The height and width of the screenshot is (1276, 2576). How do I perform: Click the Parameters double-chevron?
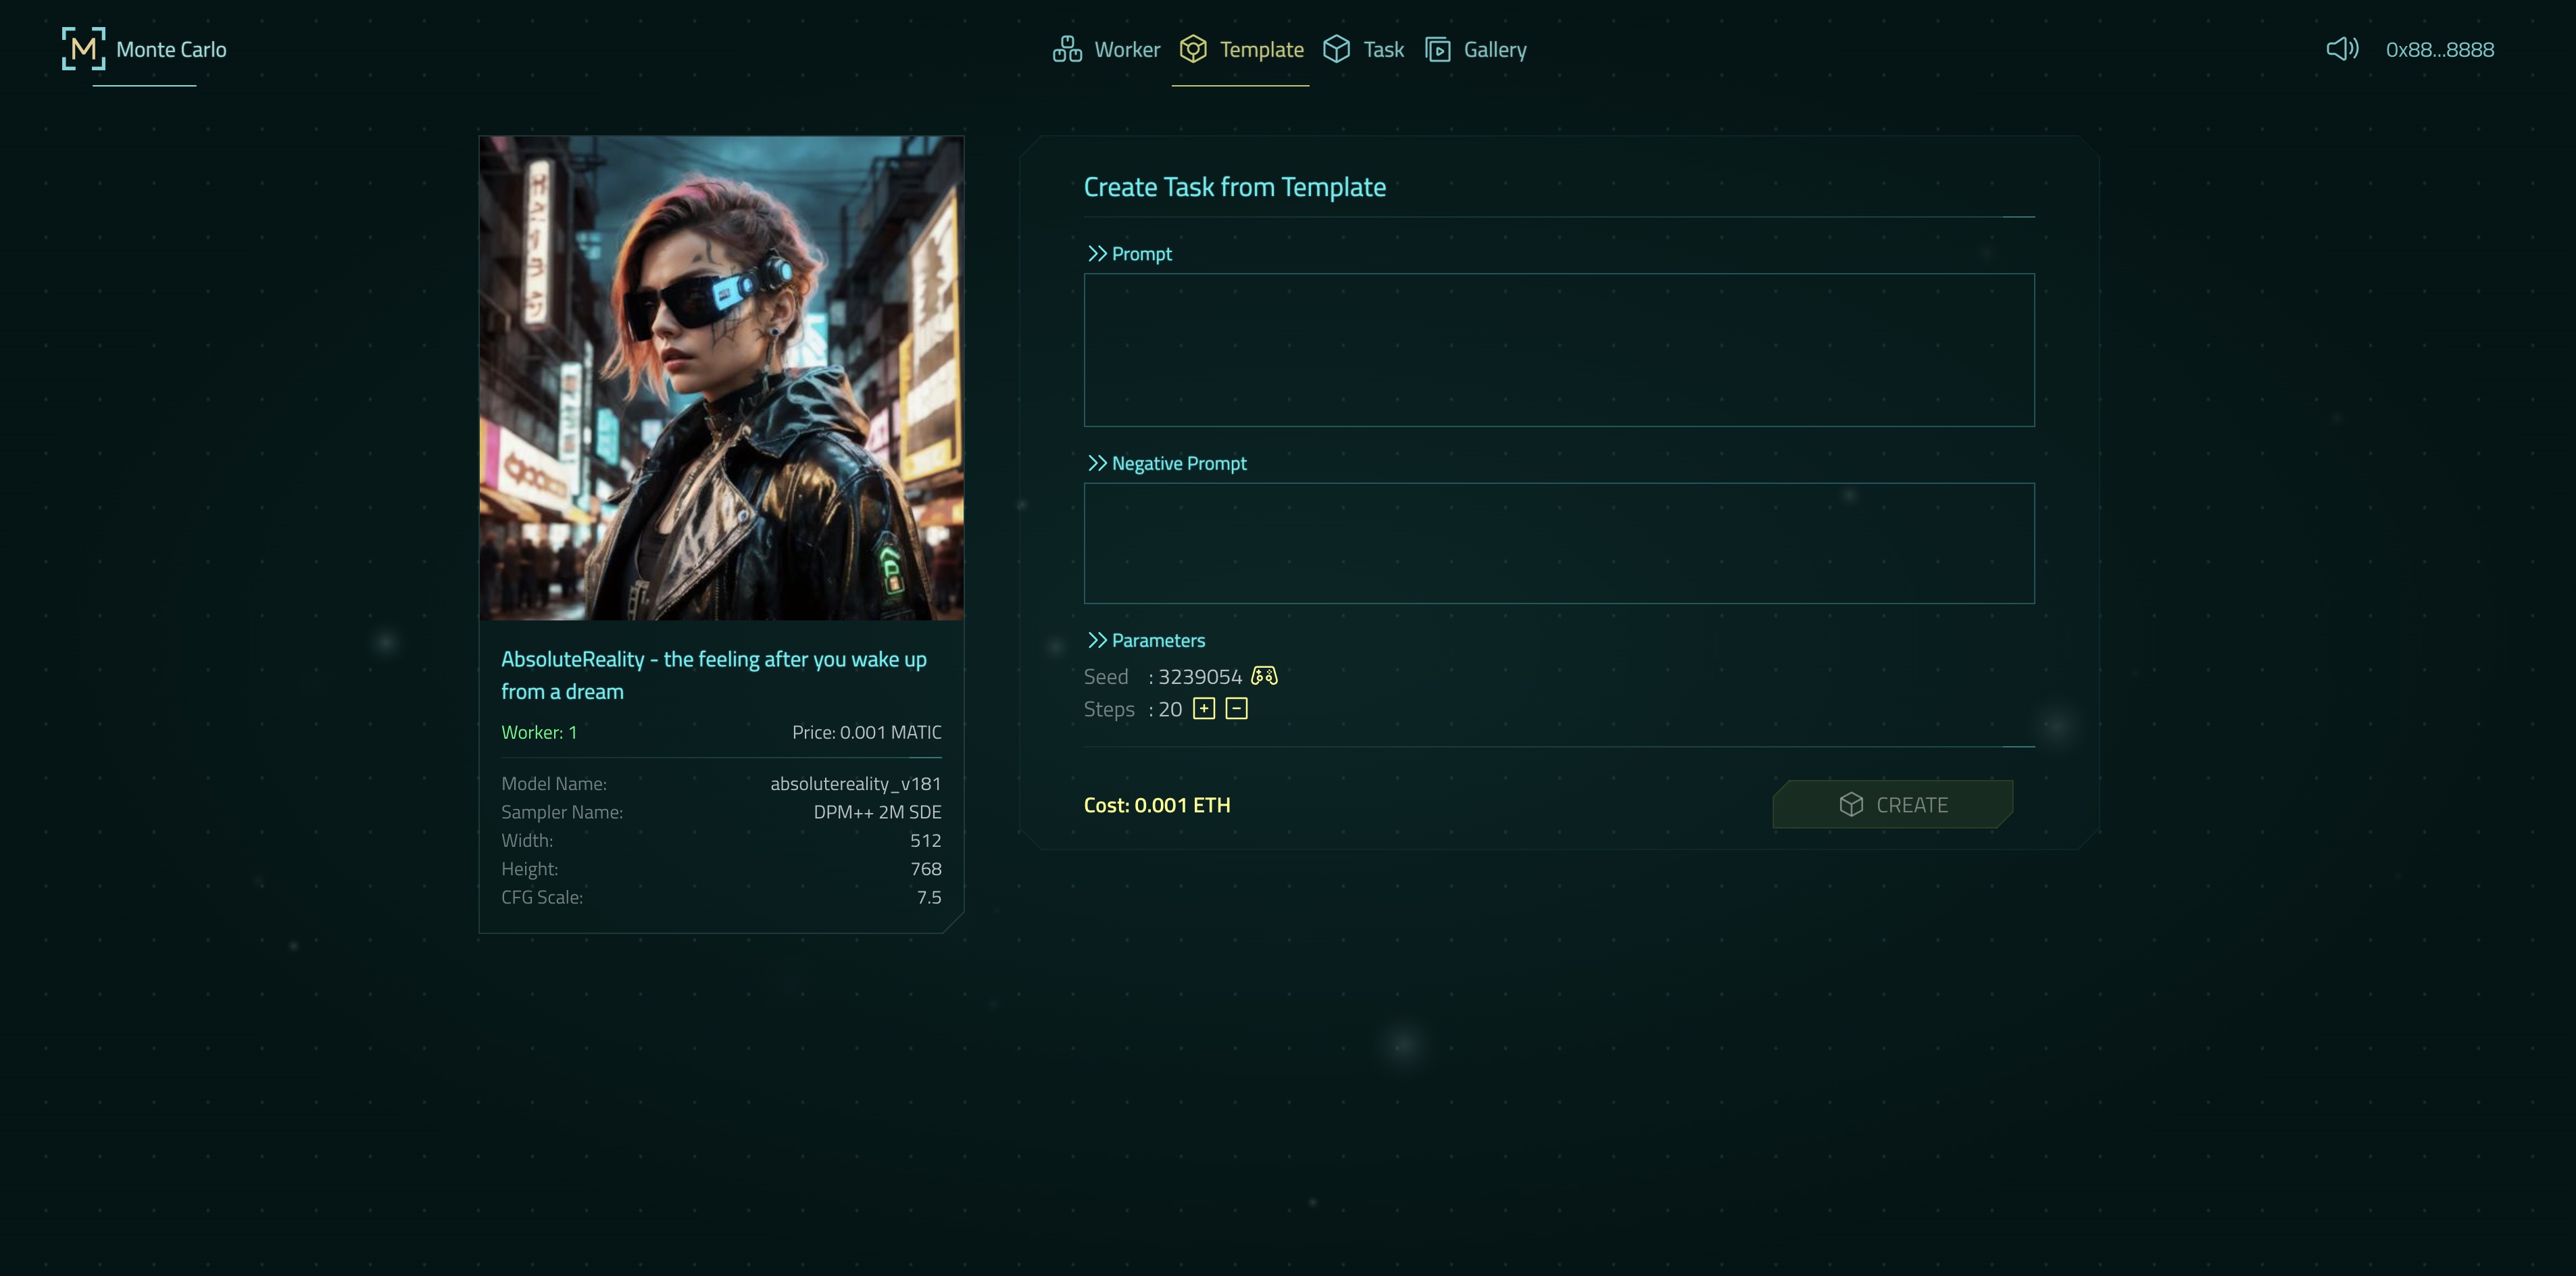tap(1097, 640)
